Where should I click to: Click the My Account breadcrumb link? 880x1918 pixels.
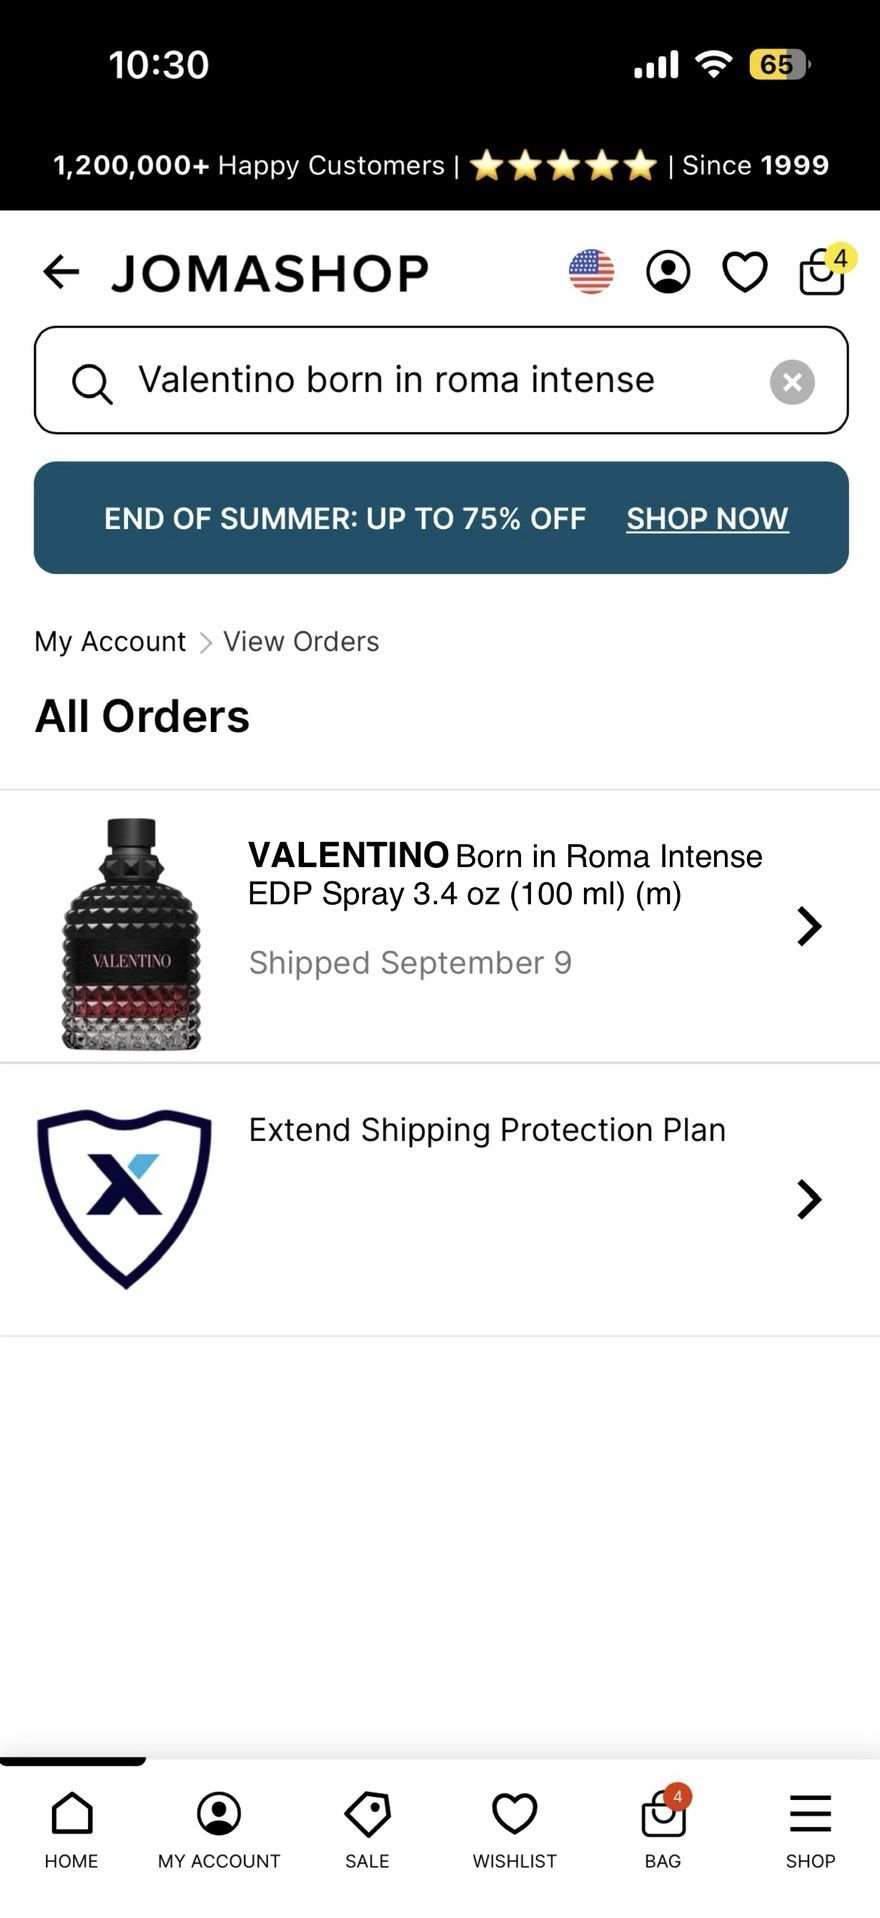click(x=110, y=641)
